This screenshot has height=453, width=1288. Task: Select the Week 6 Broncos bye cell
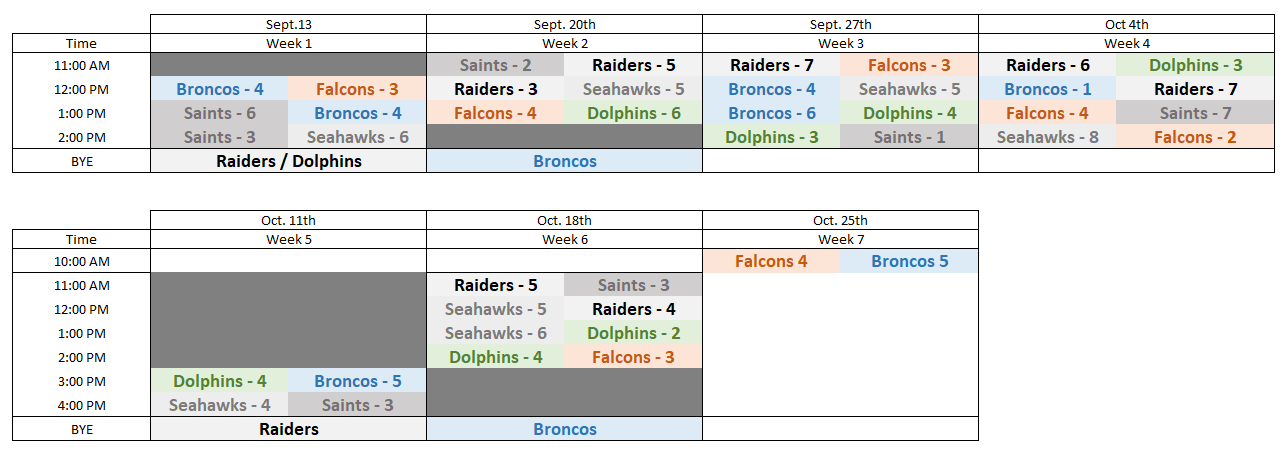(564, 429)
